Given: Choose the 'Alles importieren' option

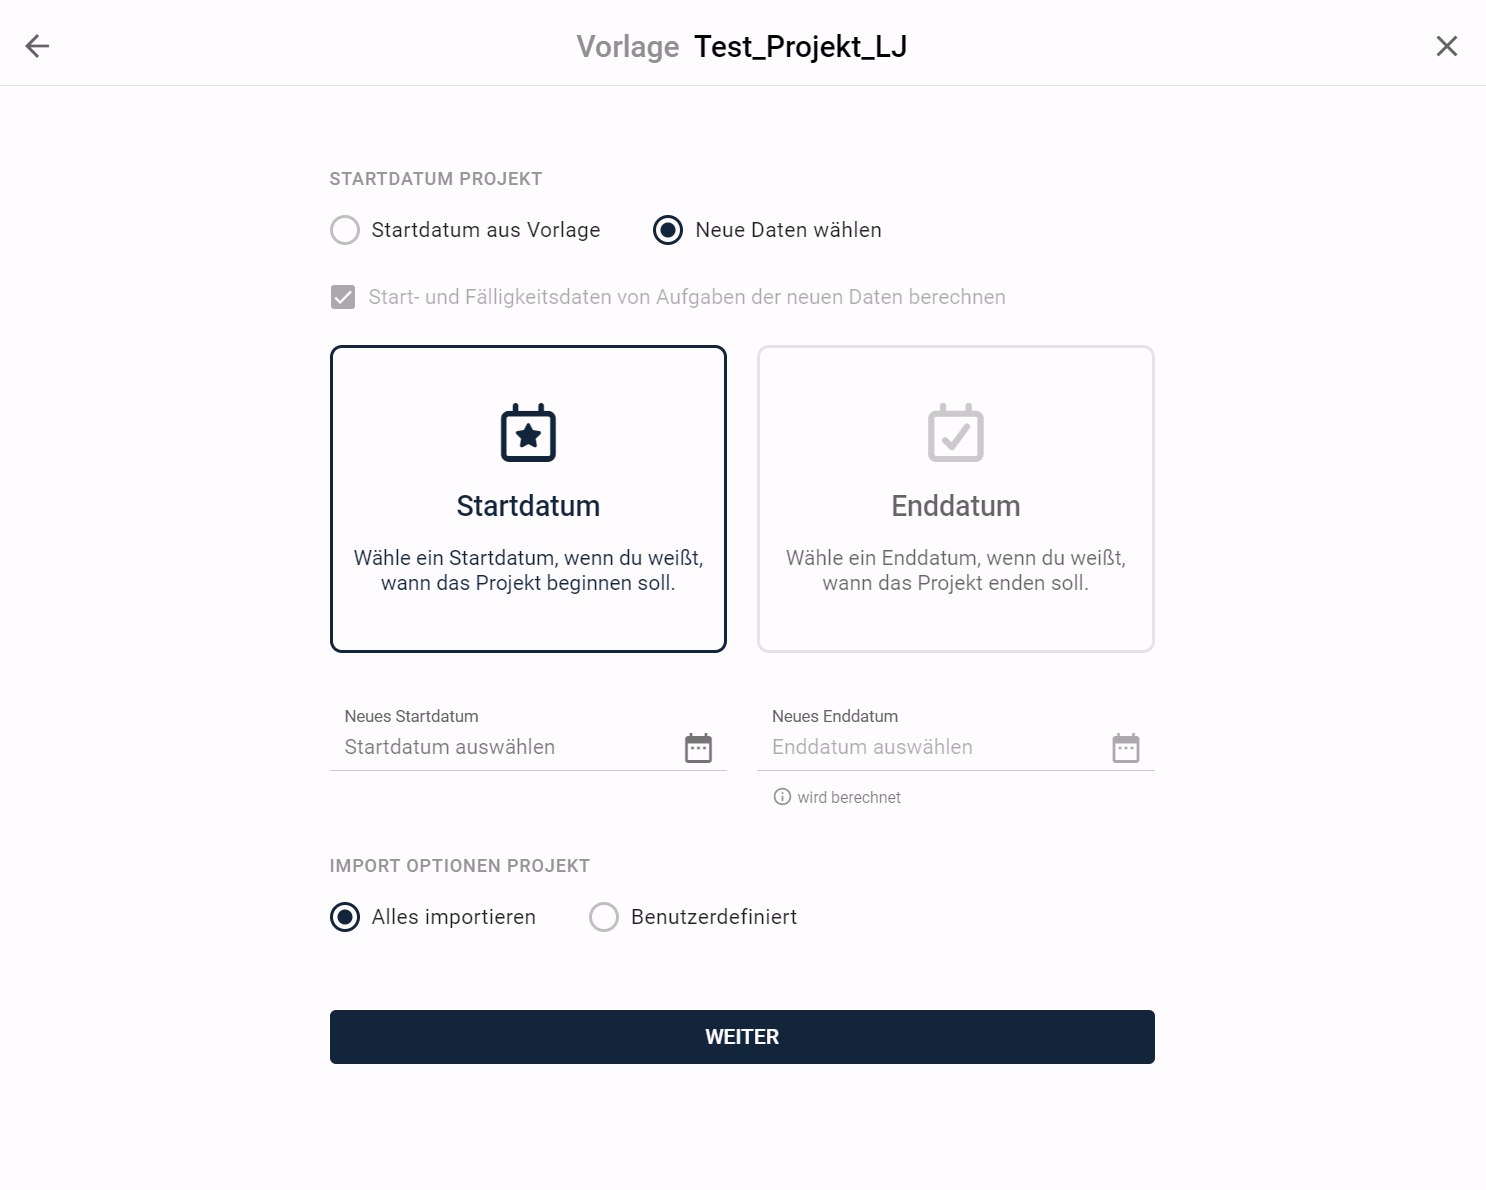Looking at the screenshot, I should (345, 917).
